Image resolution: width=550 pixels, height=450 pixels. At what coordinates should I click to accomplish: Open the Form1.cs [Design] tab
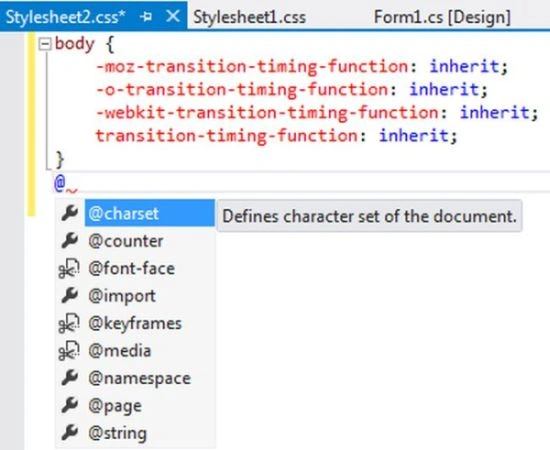tap(442, 17)
